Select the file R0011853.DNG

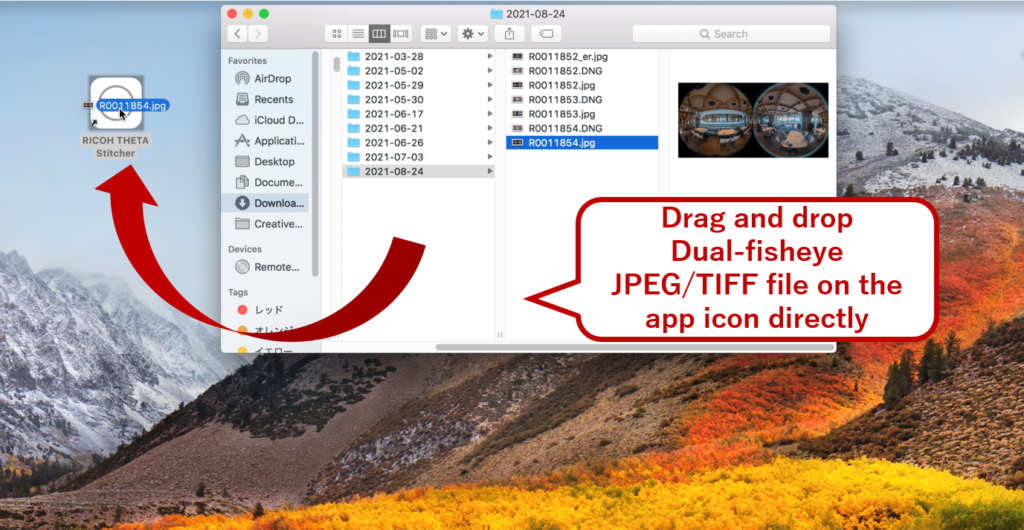pyautogui.click(x=583, y=99)
